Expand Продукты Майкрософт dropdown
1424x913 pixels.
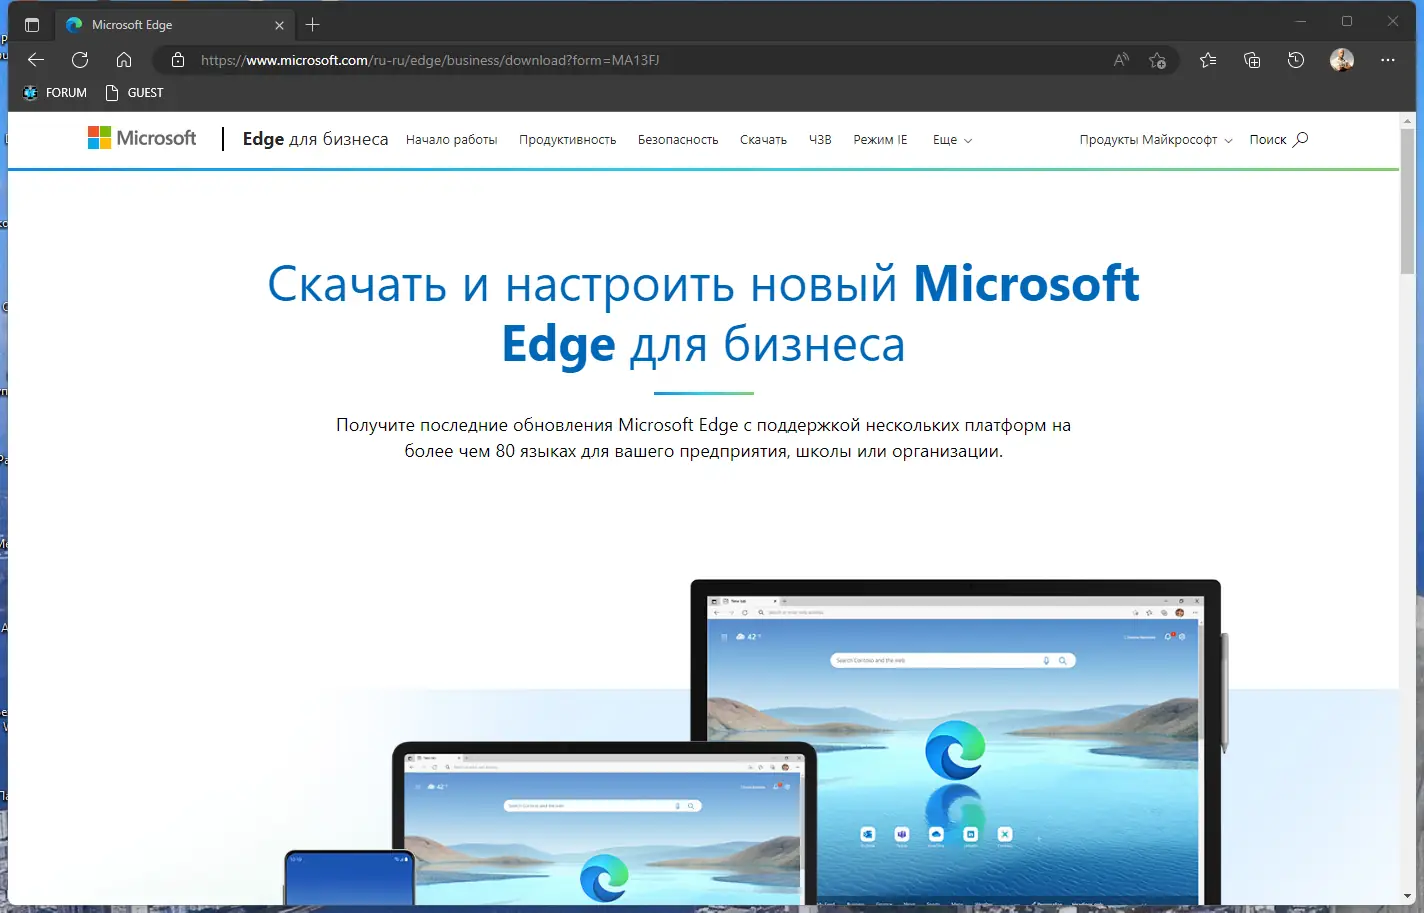pyautogui.click(x=1156, y=140)
